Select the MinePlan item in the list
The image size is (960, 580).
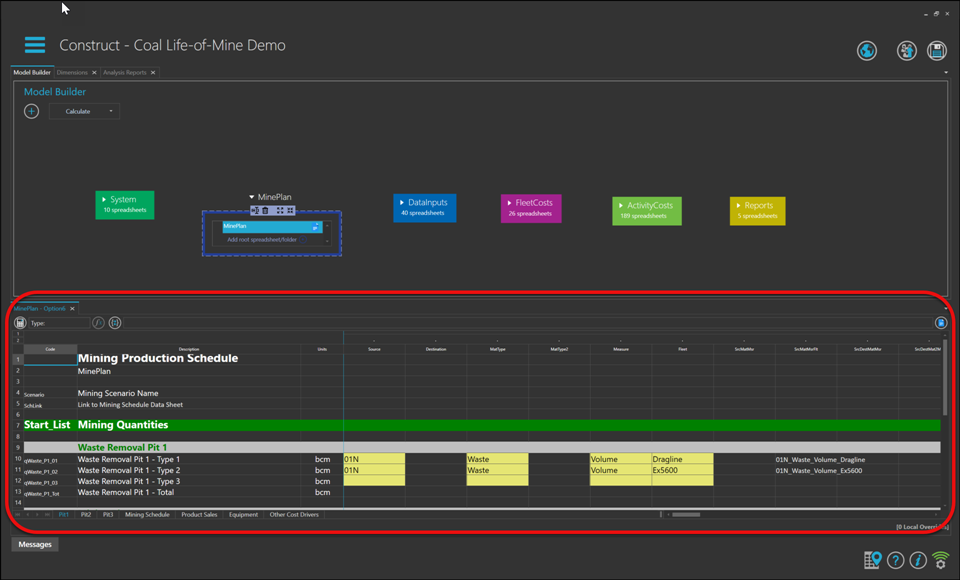coord(272,227)
